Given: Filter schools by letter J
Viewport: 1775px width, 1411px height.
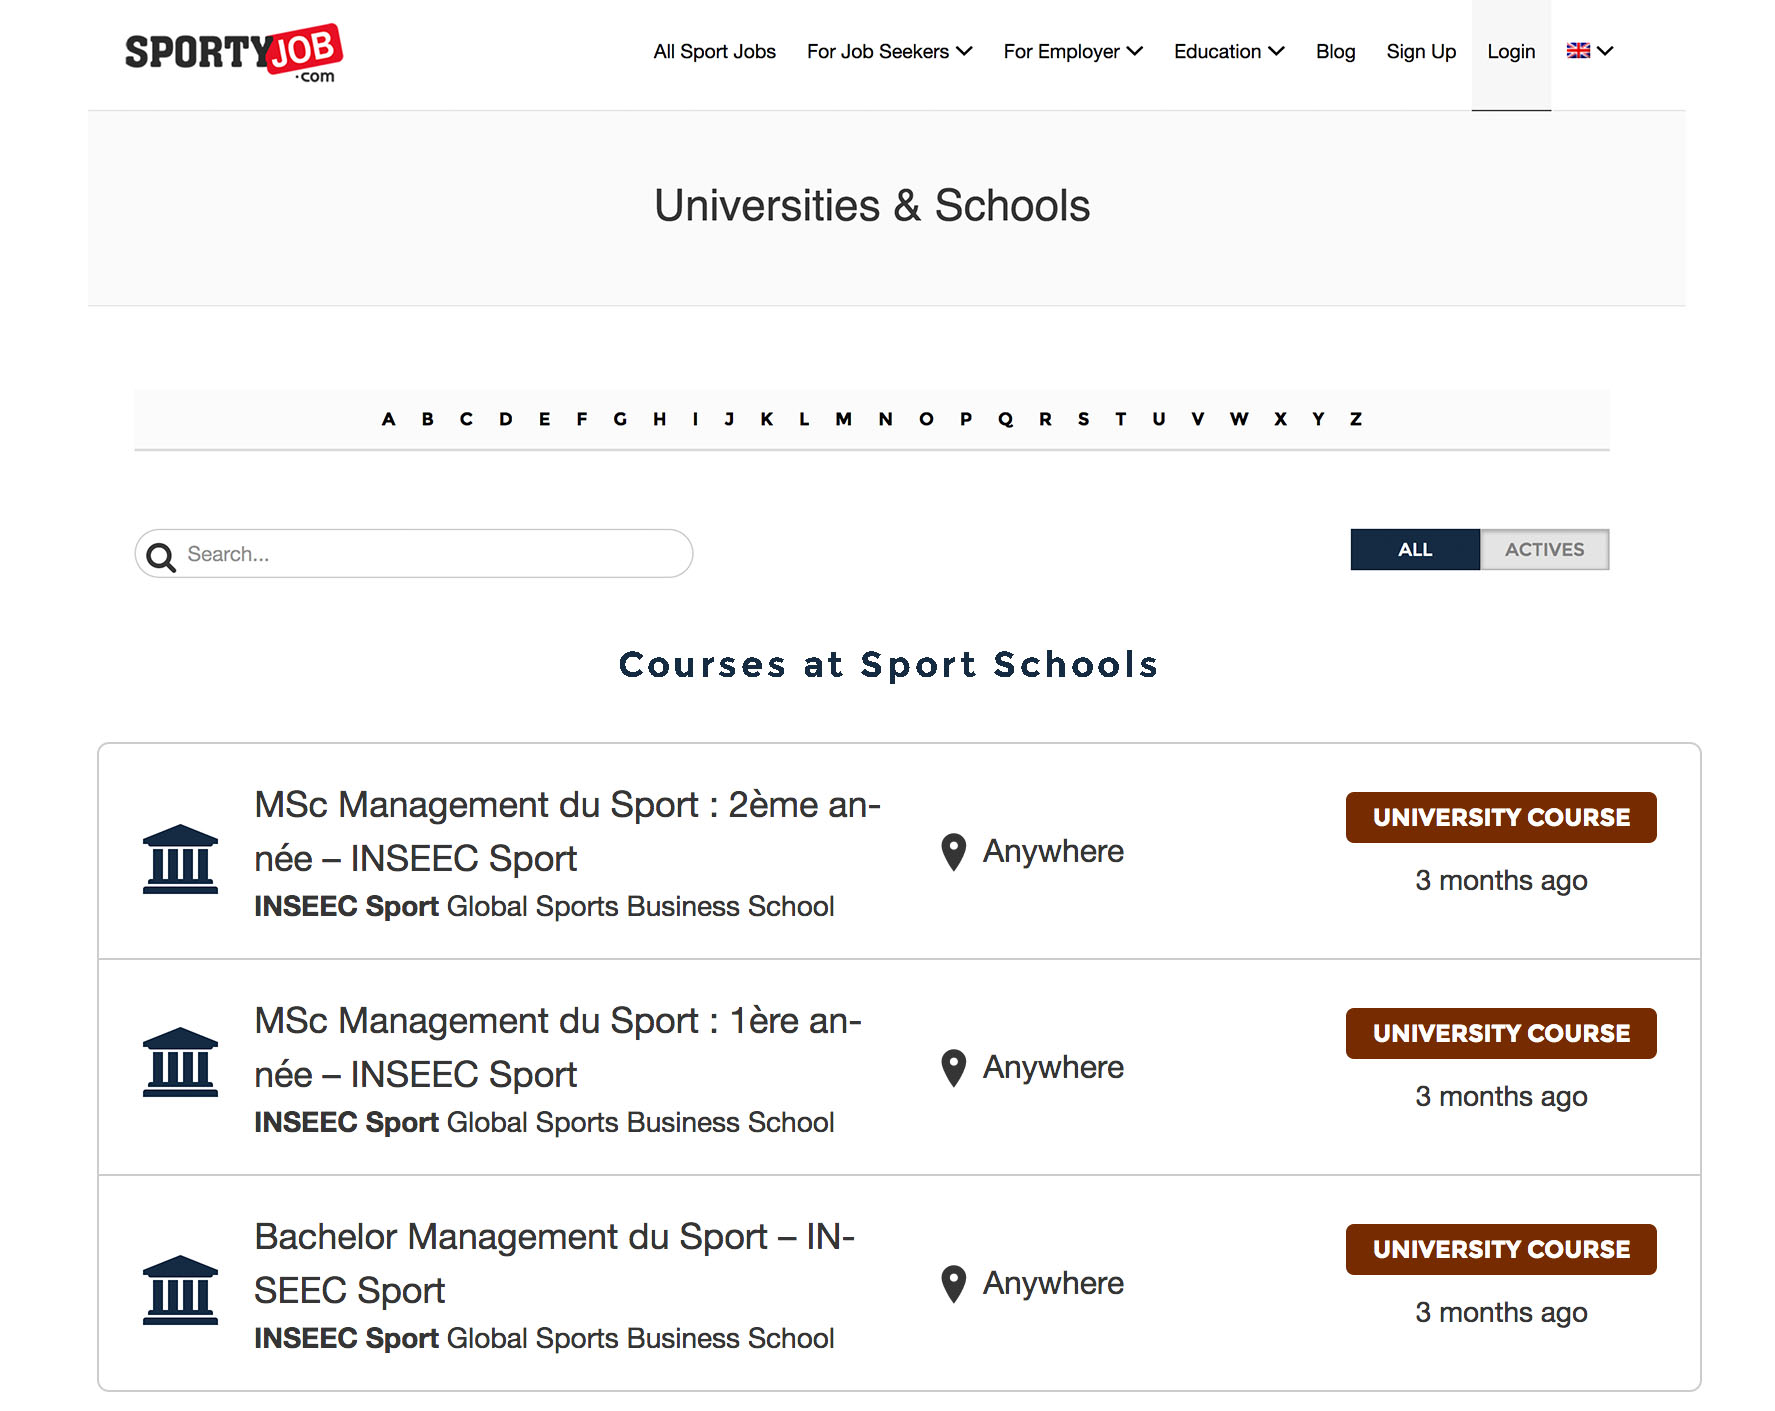Looking at the screenshot, I should tap(729, 419).
